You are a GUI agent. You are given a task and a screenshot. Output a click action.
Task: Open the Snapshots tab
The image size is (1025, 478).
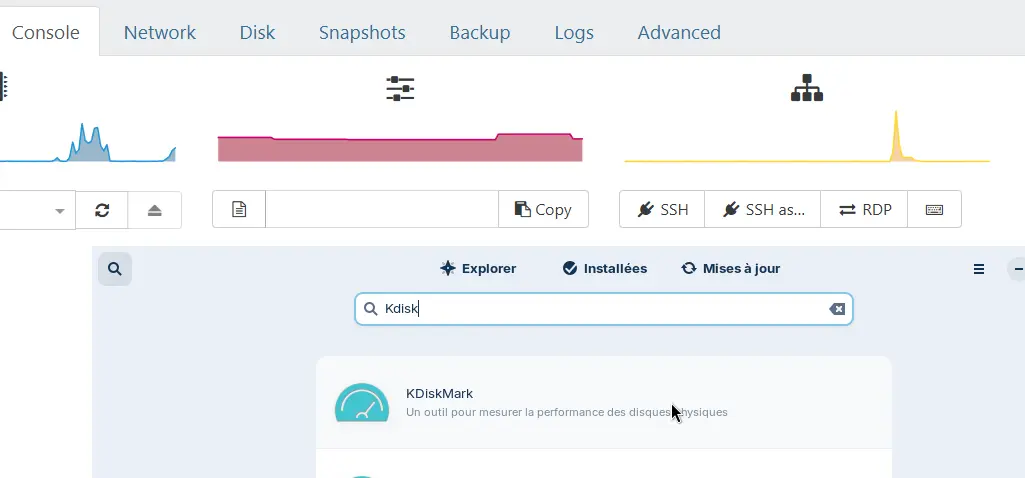pyautogui.click(x=362, y=32)
